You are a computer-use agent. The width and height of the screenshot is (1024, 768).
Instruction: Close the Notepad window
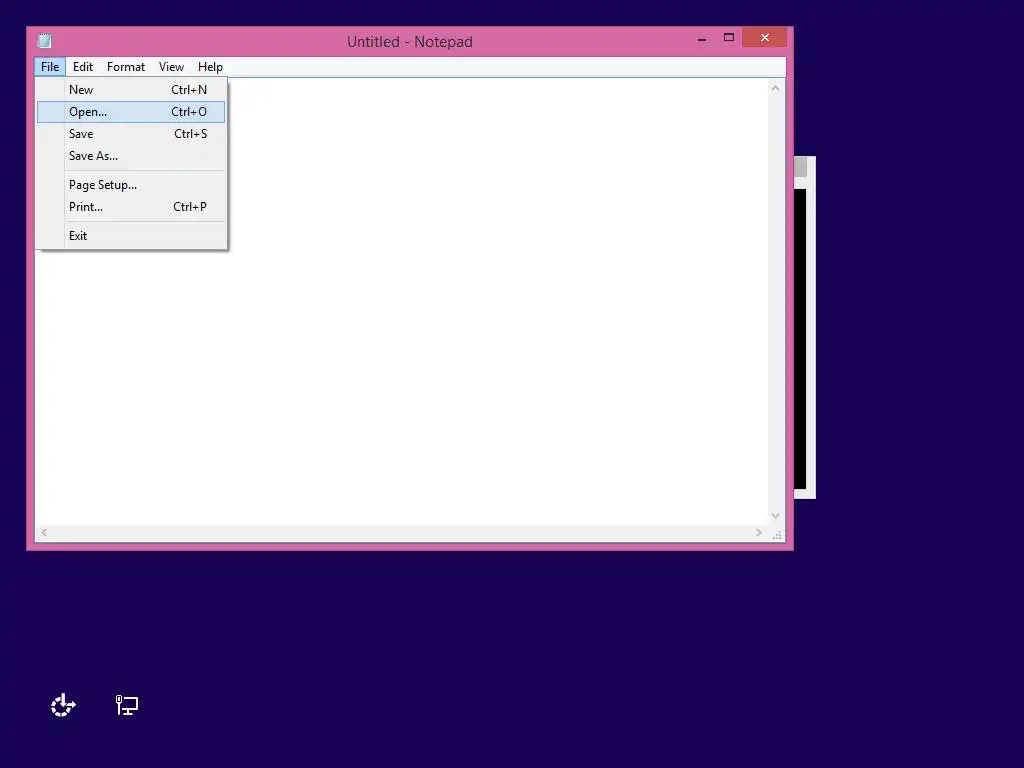(x=765, y=38)
